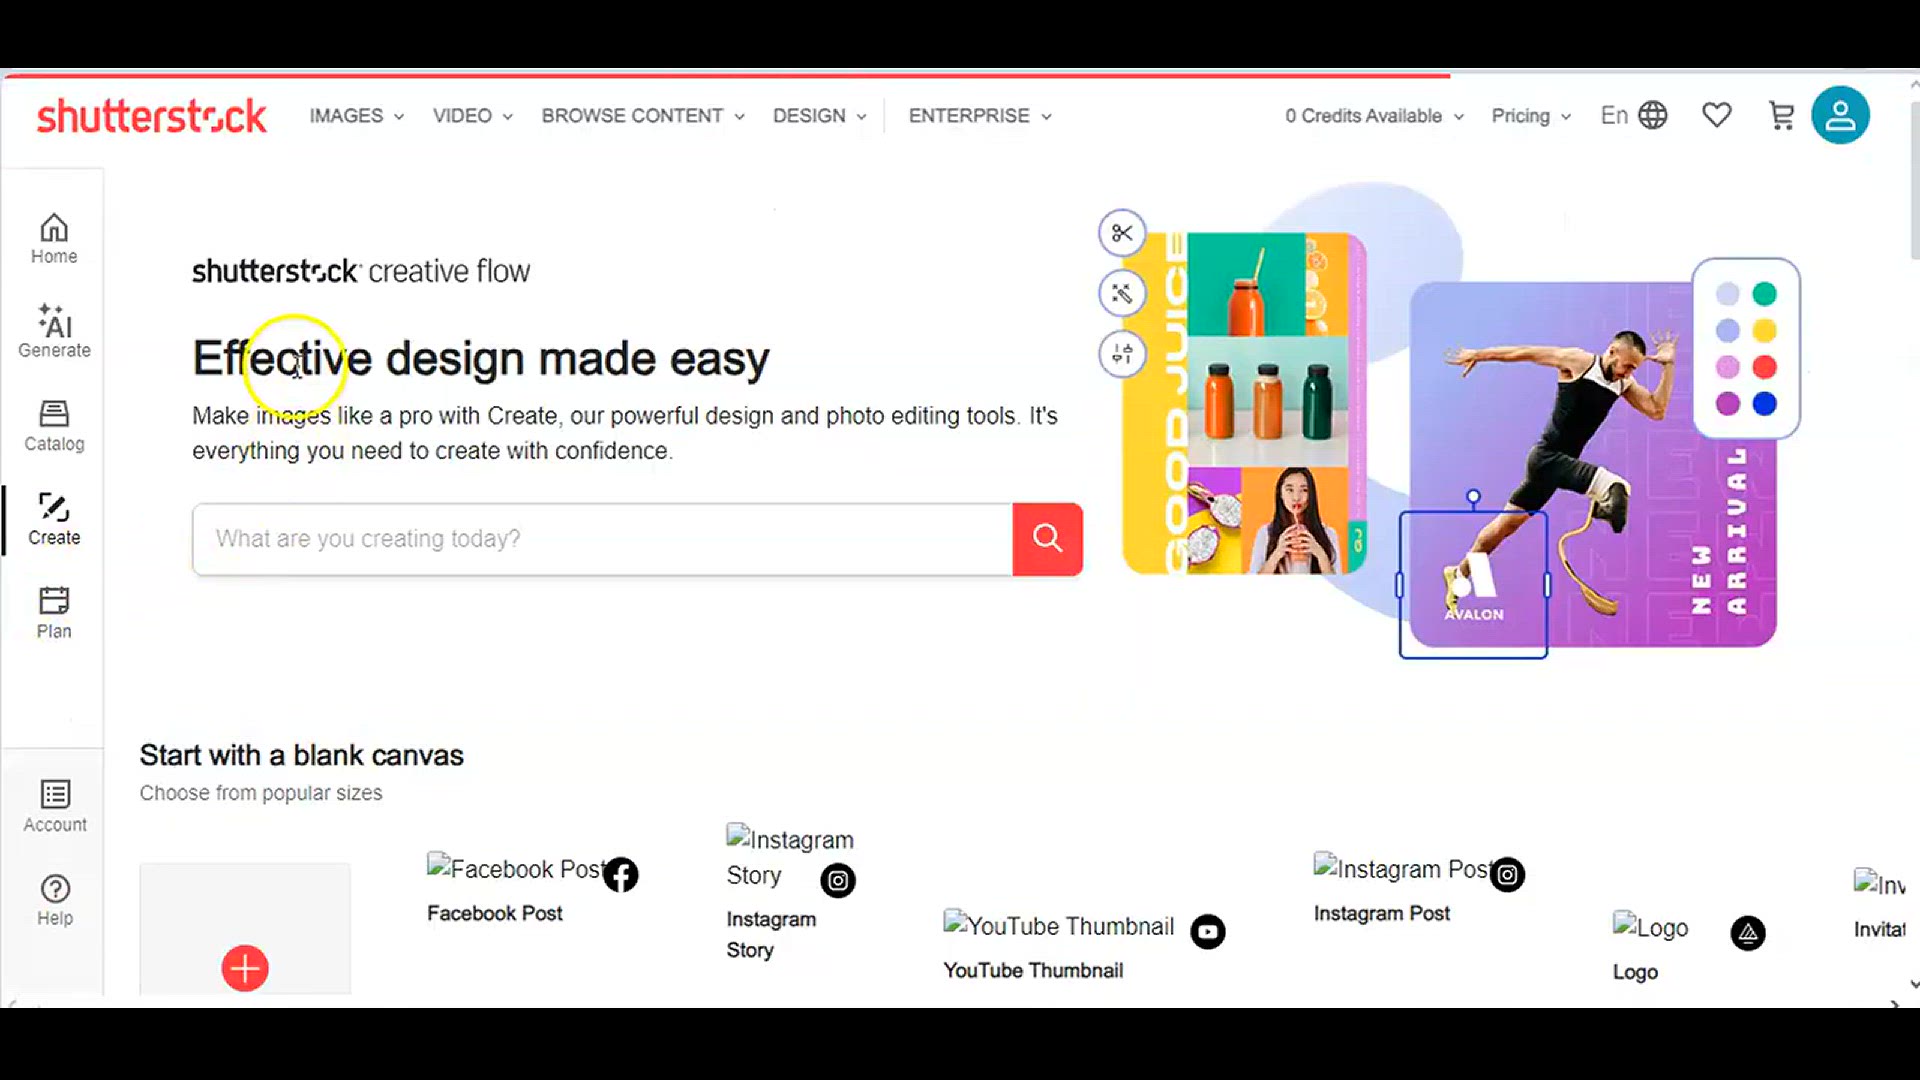The height and width of the screenshot is (1080, 1920).
Task: Open the favorites heart icon
Action: [1717, 116]
